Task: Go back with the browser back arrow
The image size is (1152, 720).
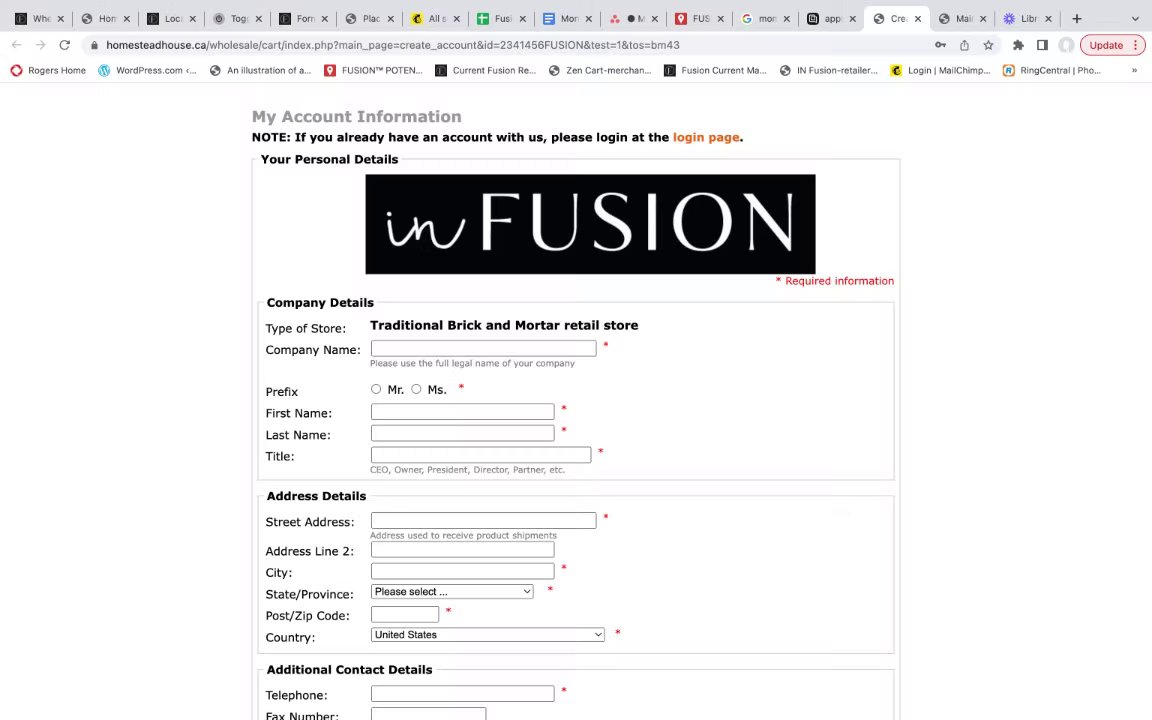Action: pyautogui.click(x=17, y=45)
